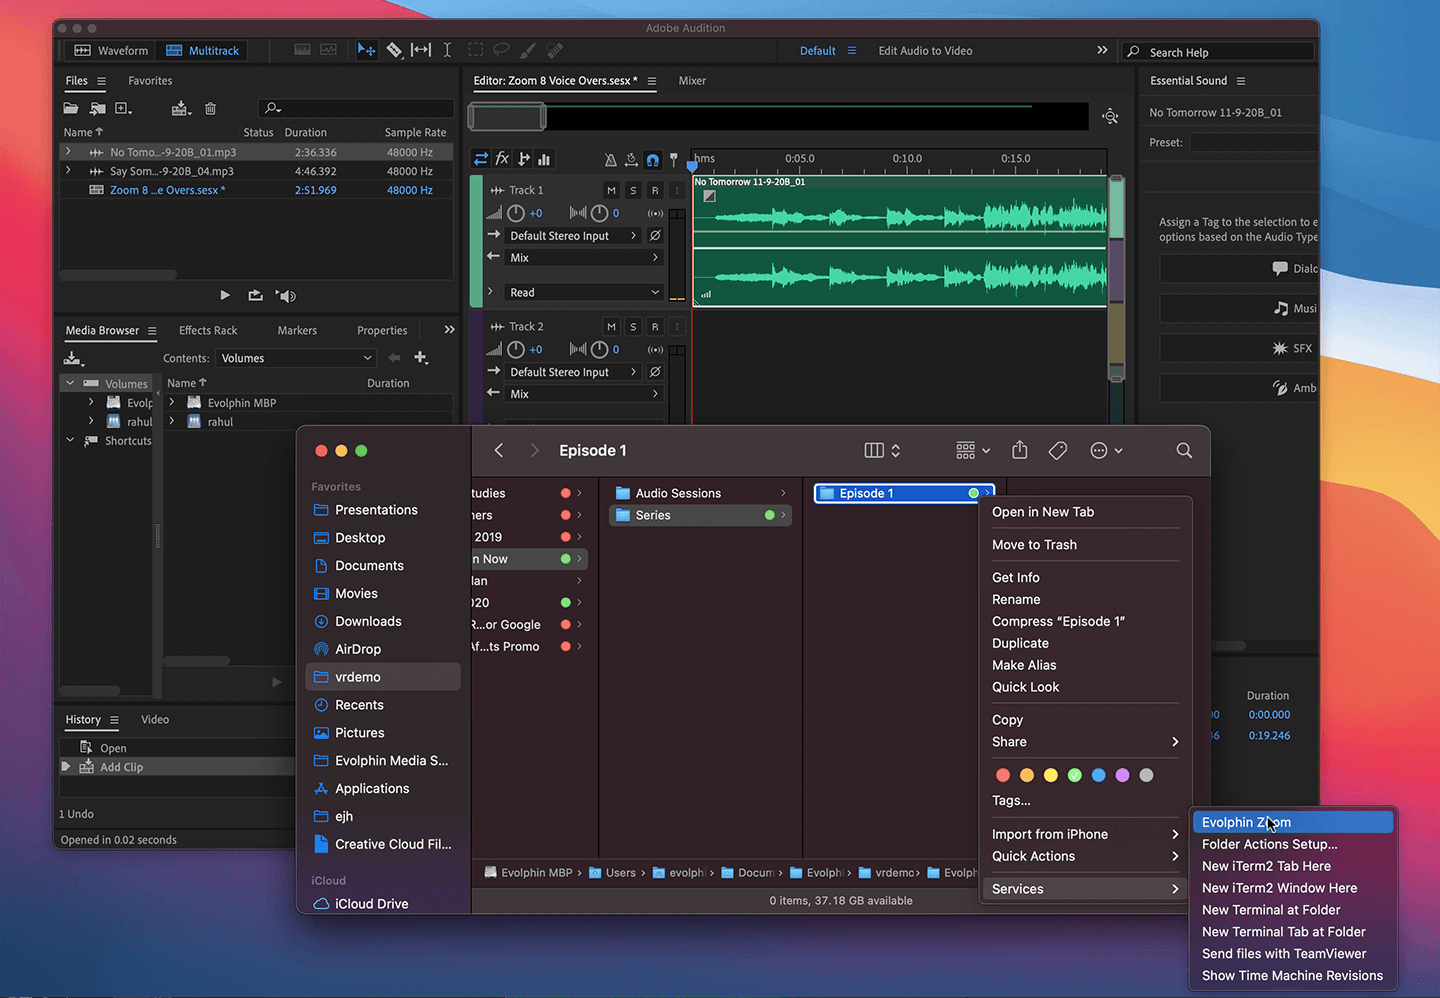Click the zoom-to-selection icon beside overview bar
The height and width of the screenshot is (998, 1440).
(x=1110, y=117)
